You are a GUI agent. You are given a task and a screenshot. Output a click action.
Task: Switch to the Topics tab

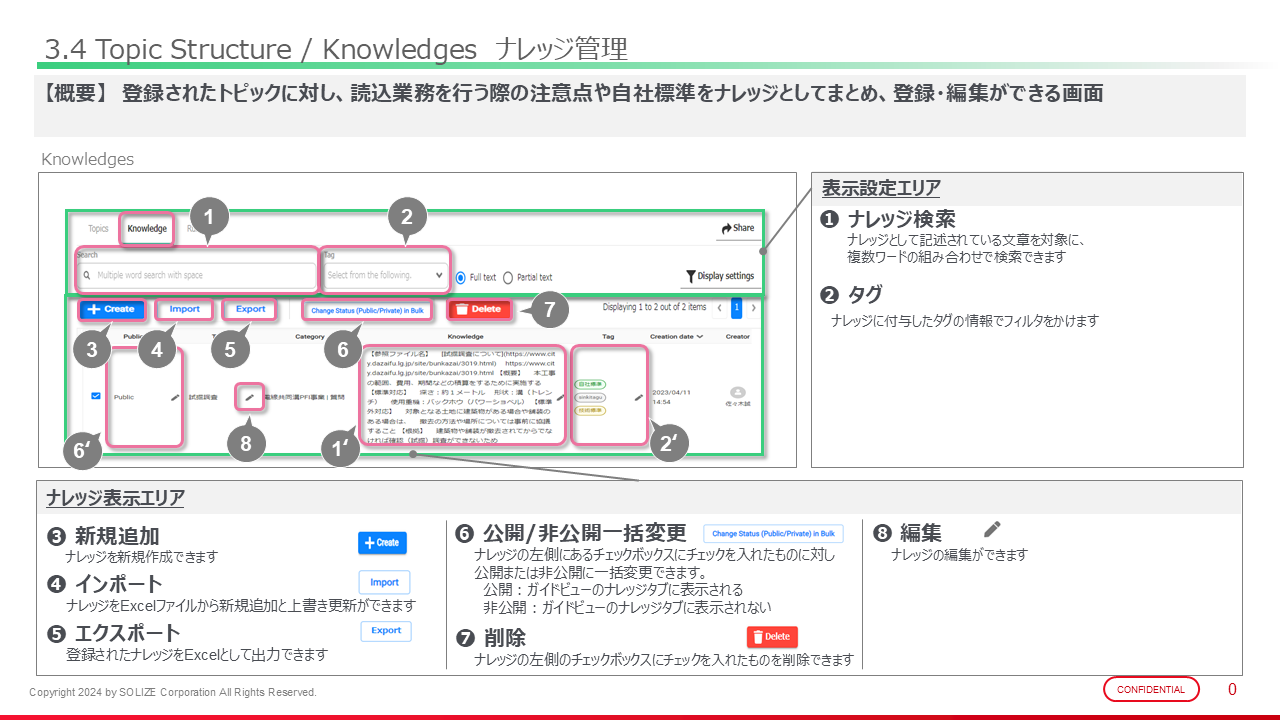point(98,229)
